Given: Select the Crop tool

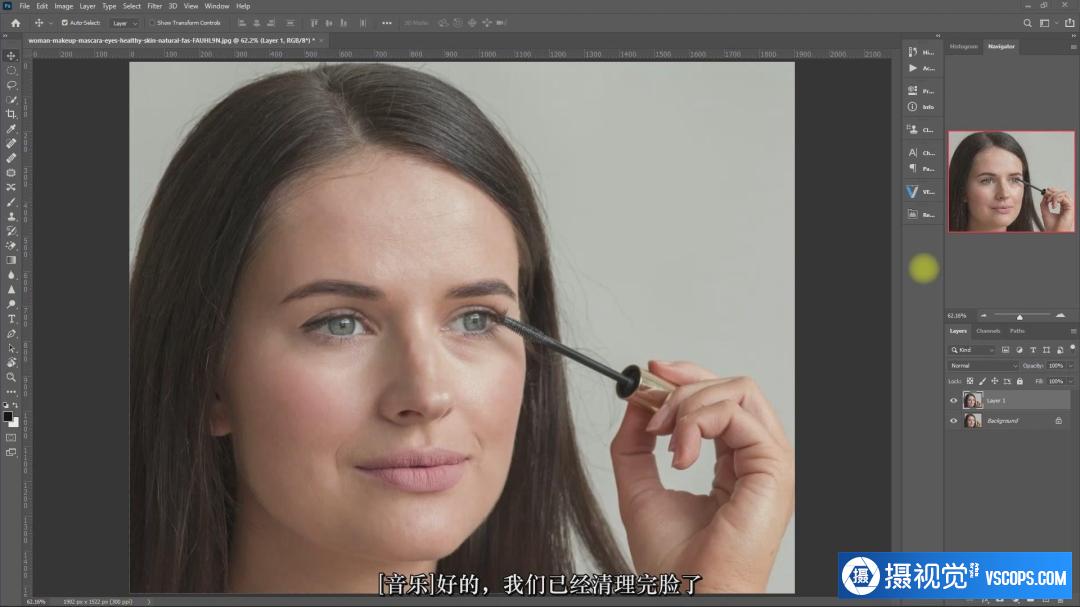Looking at the screenshot, I should pos(11,114).
